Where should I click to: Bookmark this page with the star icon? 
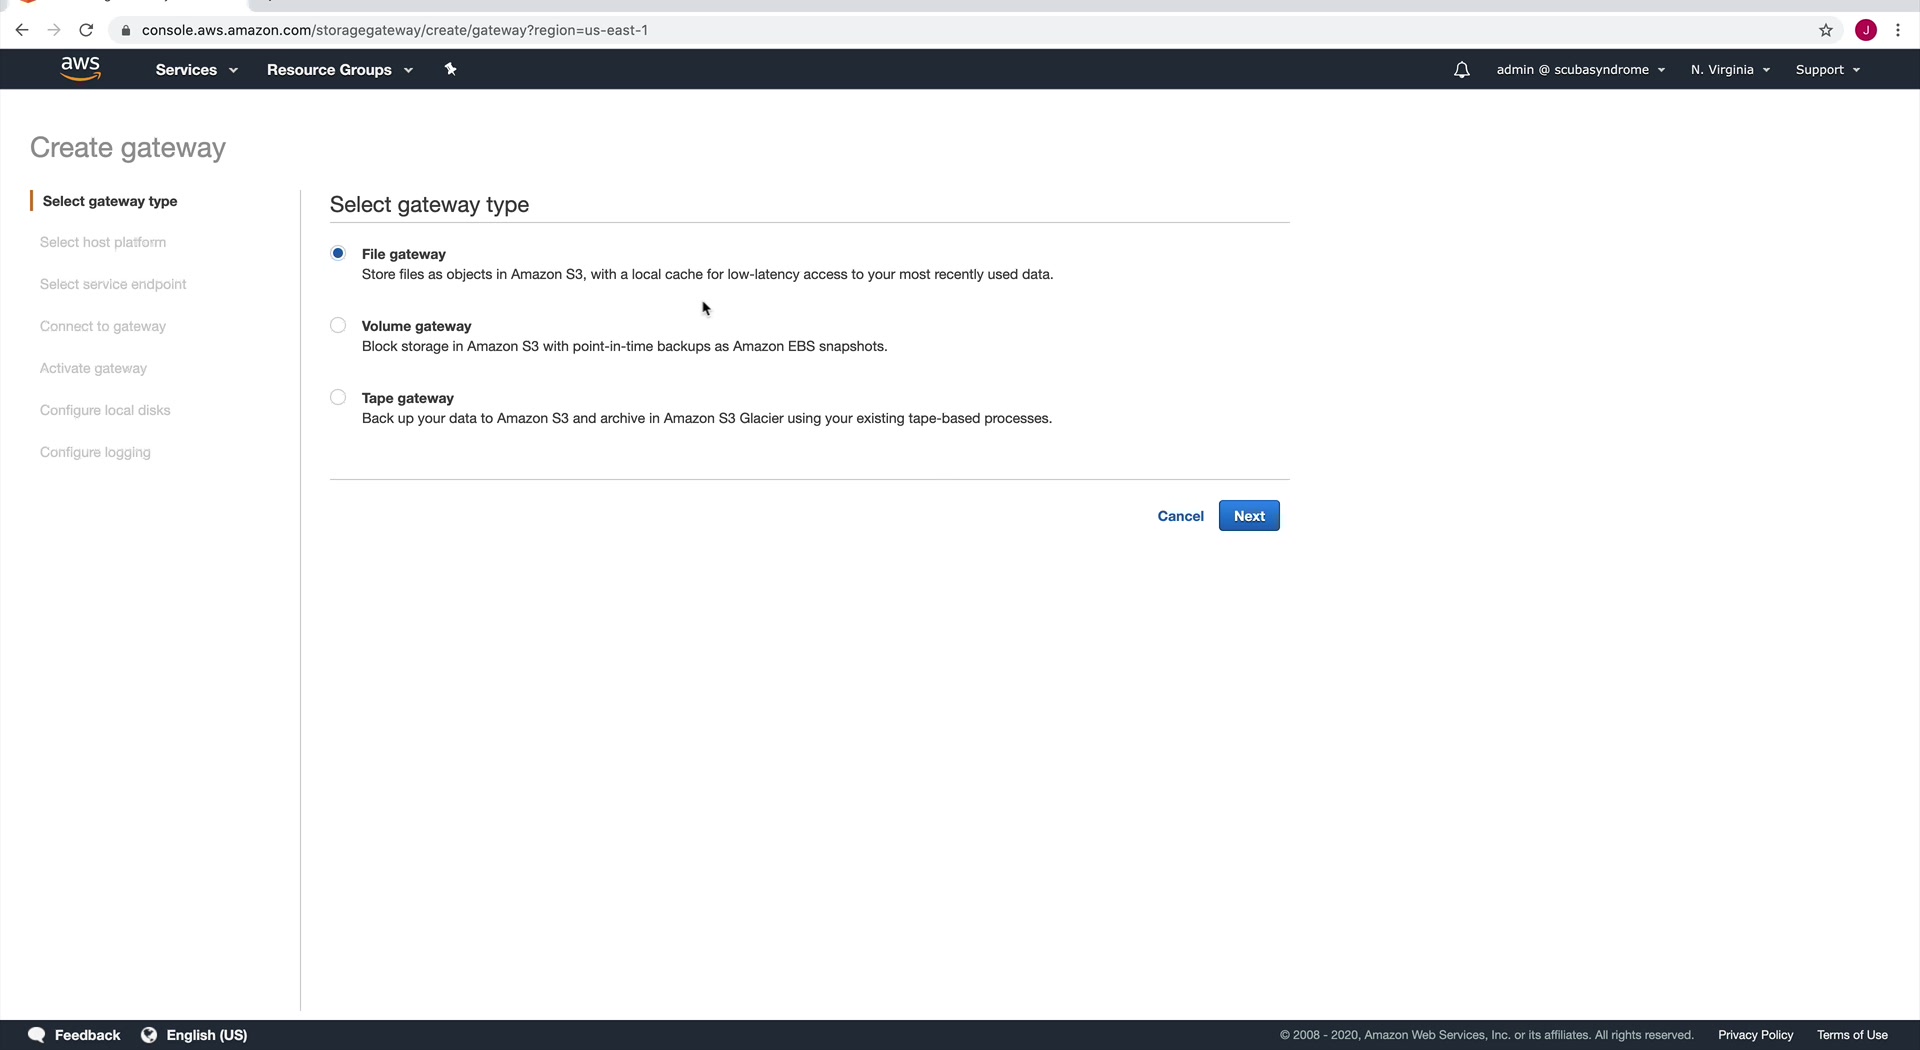1826,30
